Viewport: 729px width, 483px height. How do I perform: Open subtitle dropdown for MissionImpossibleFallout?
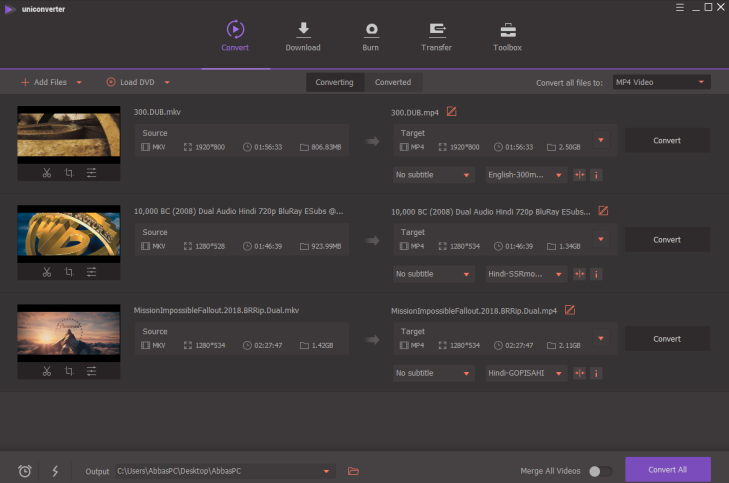433,373
